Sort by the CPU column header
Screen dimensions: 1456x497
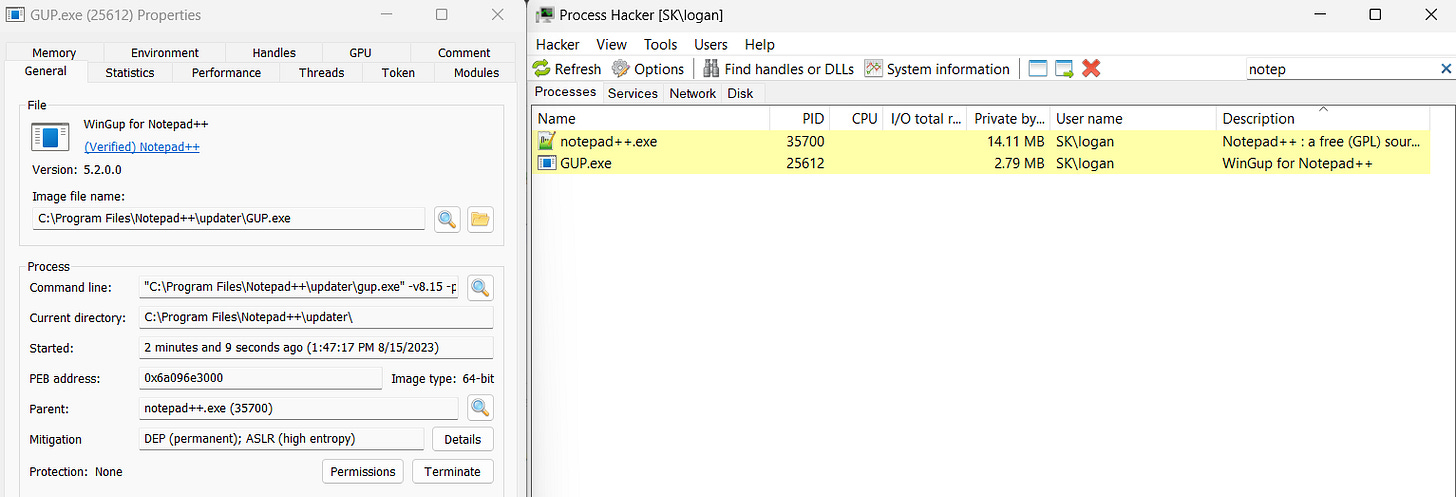857,118
